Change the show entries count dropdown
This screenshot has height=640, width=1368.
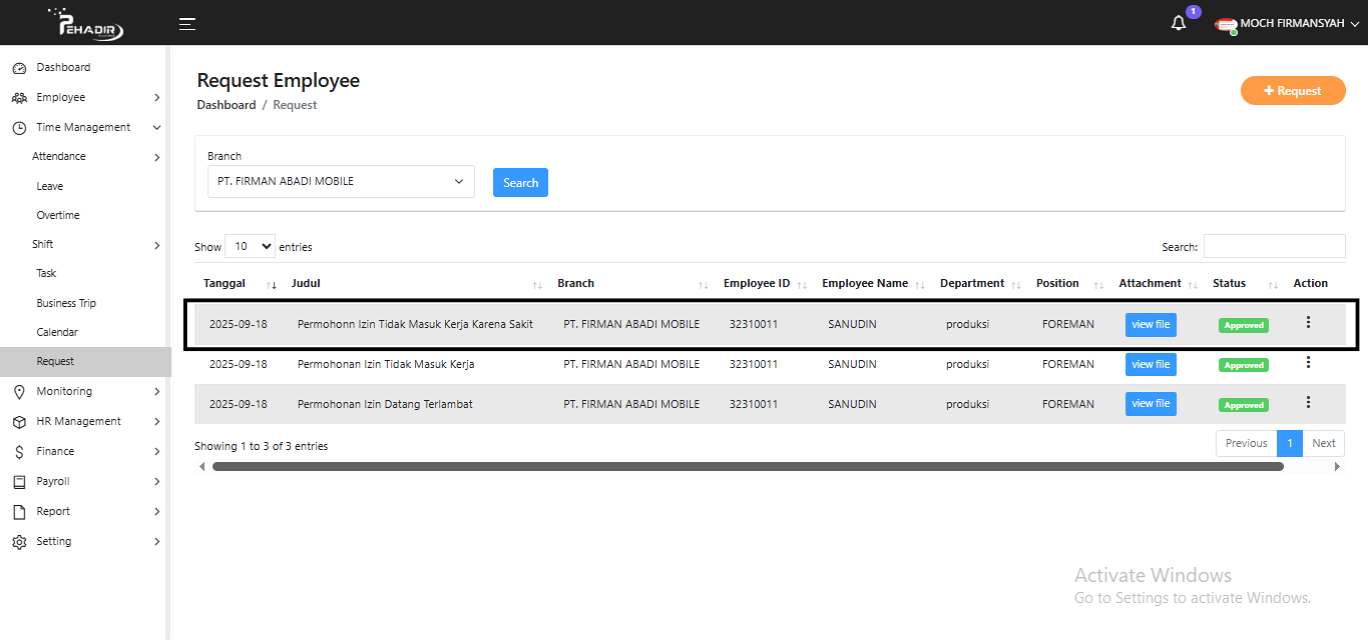pyautogui.click(x=250, y=246)
